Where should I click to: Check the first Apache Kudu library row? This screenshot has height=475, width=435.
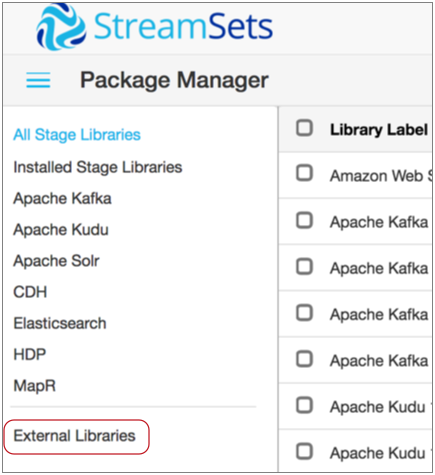pyautogui.click(x=304, y=405)
